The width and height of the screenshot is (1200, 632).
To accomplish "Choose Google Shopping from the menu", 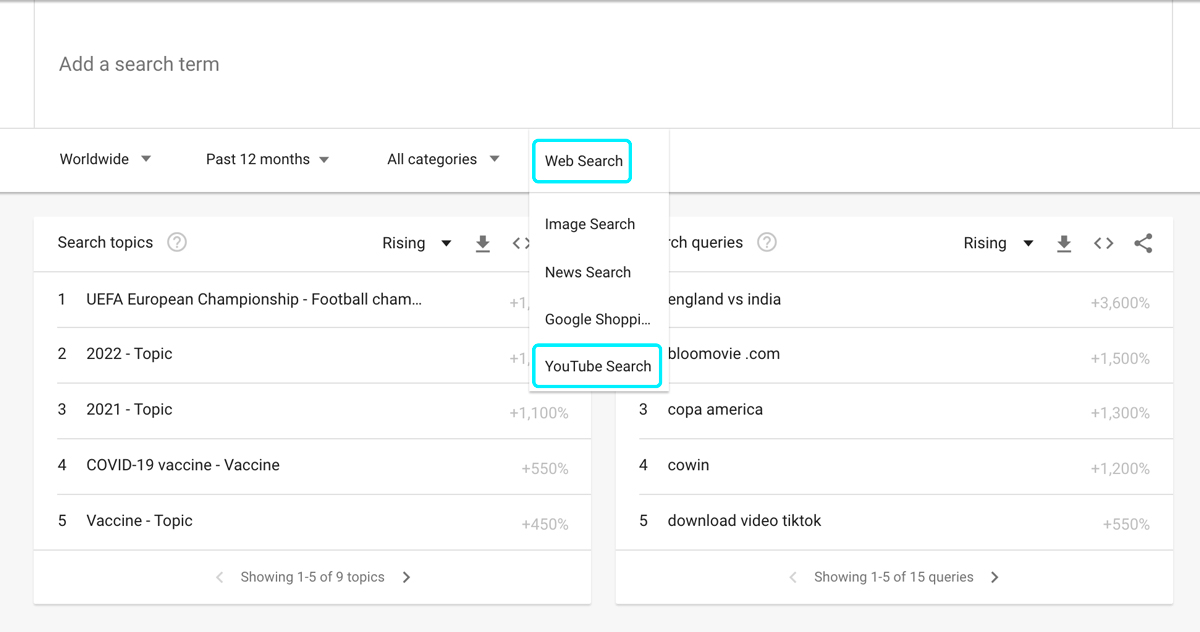I will click(x=599, y=319).
